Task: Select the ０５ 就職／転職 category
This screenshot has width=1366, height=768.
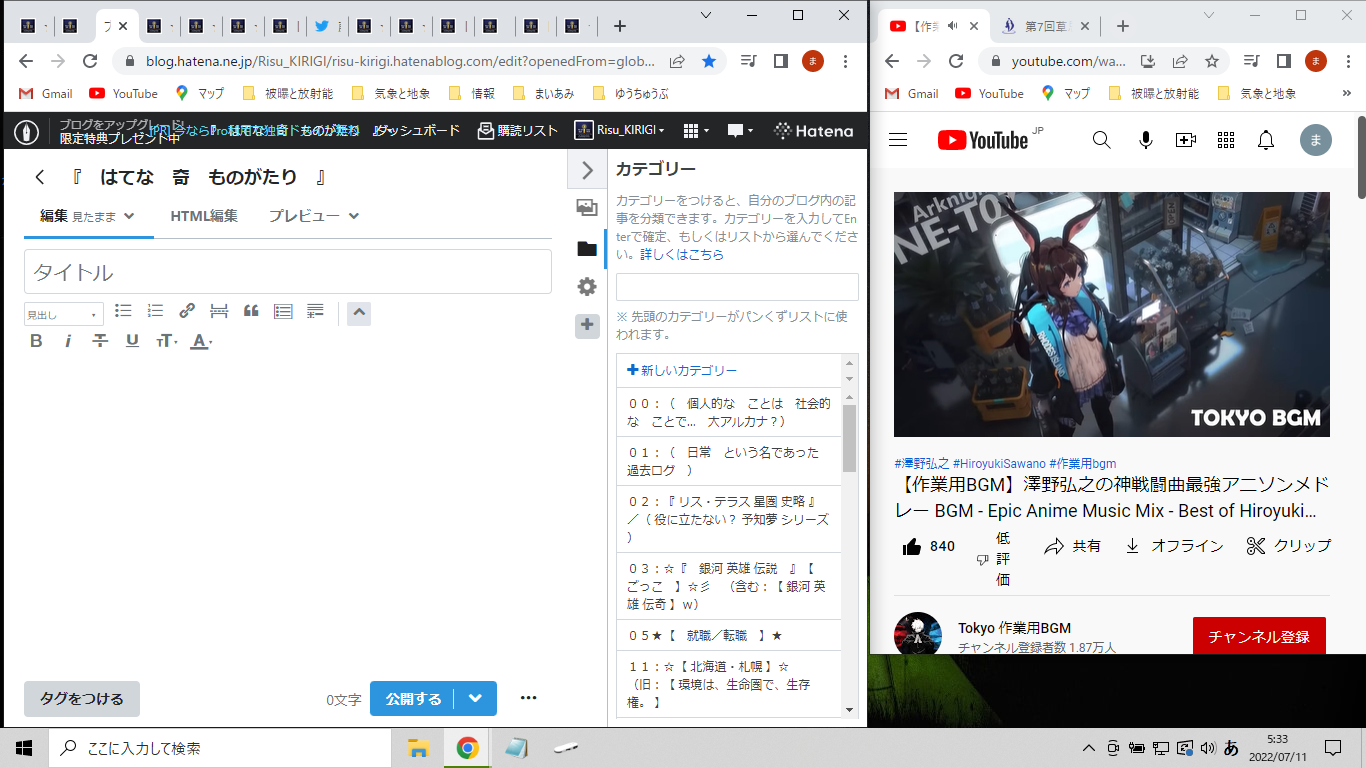Action: [x=729, y=635]
